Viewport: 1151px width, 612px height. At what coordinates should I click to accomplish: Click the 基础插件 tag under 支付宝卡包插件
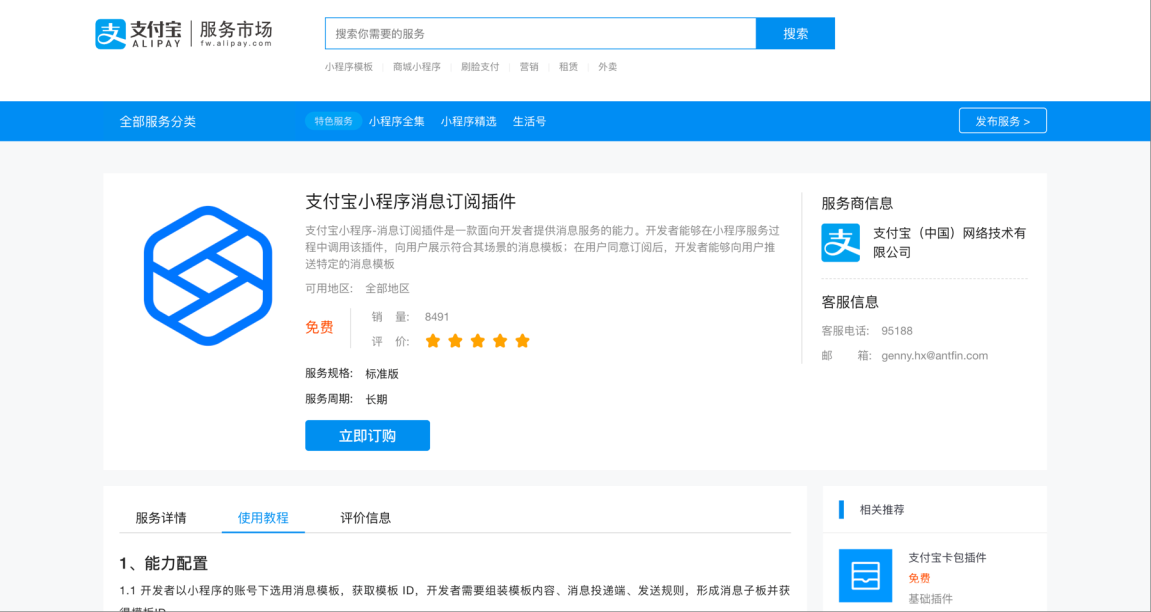tap(931, 599)
